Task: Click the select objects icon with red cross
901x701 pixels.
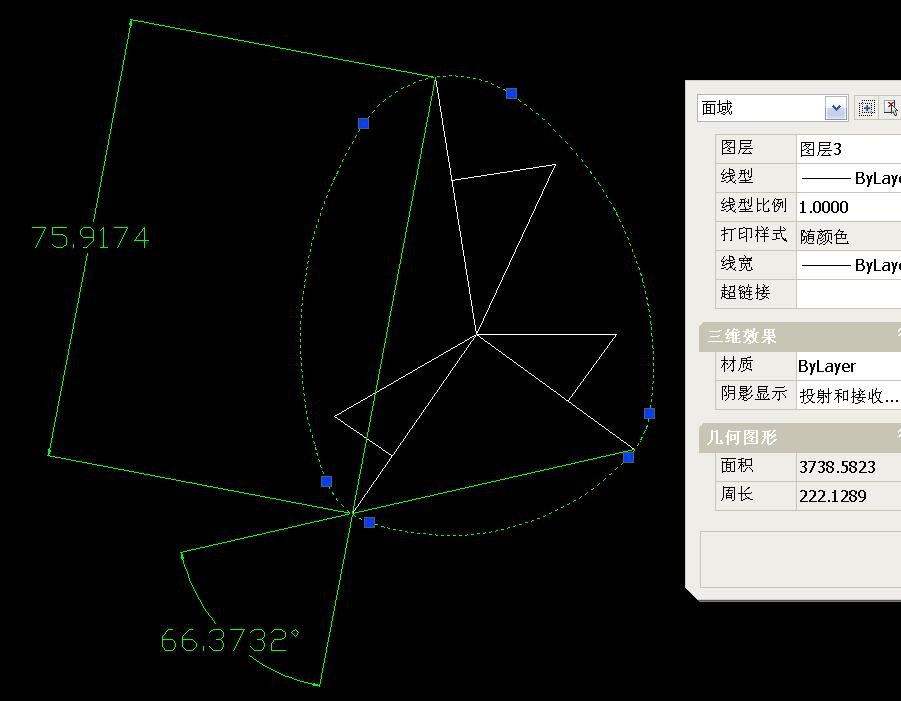Action: pyautogui.click(x=891, y=108)
